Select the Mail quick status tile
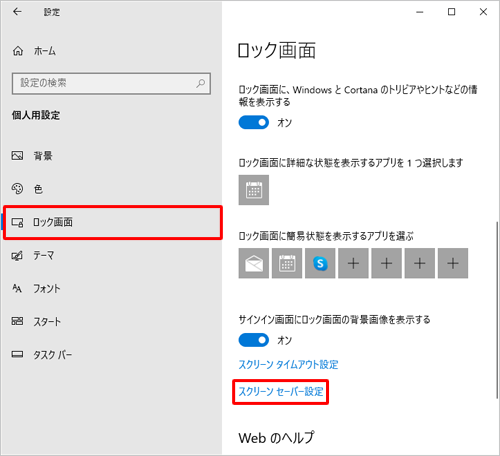Screen dimensions: 500x456 (x=254, y=263)
